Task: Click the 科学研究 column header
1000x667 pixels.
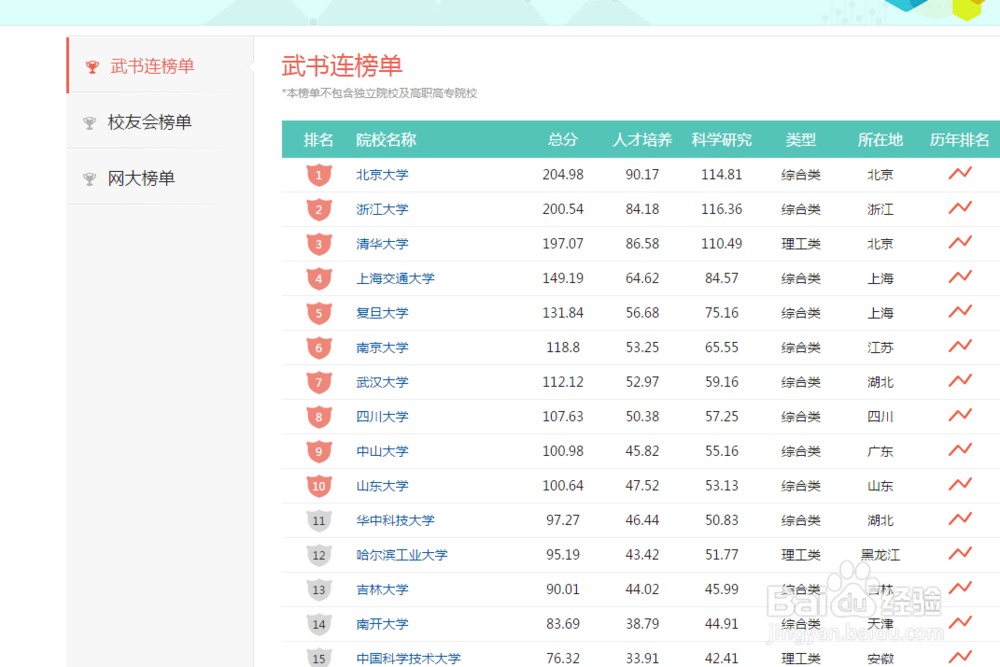Action: 722,140
